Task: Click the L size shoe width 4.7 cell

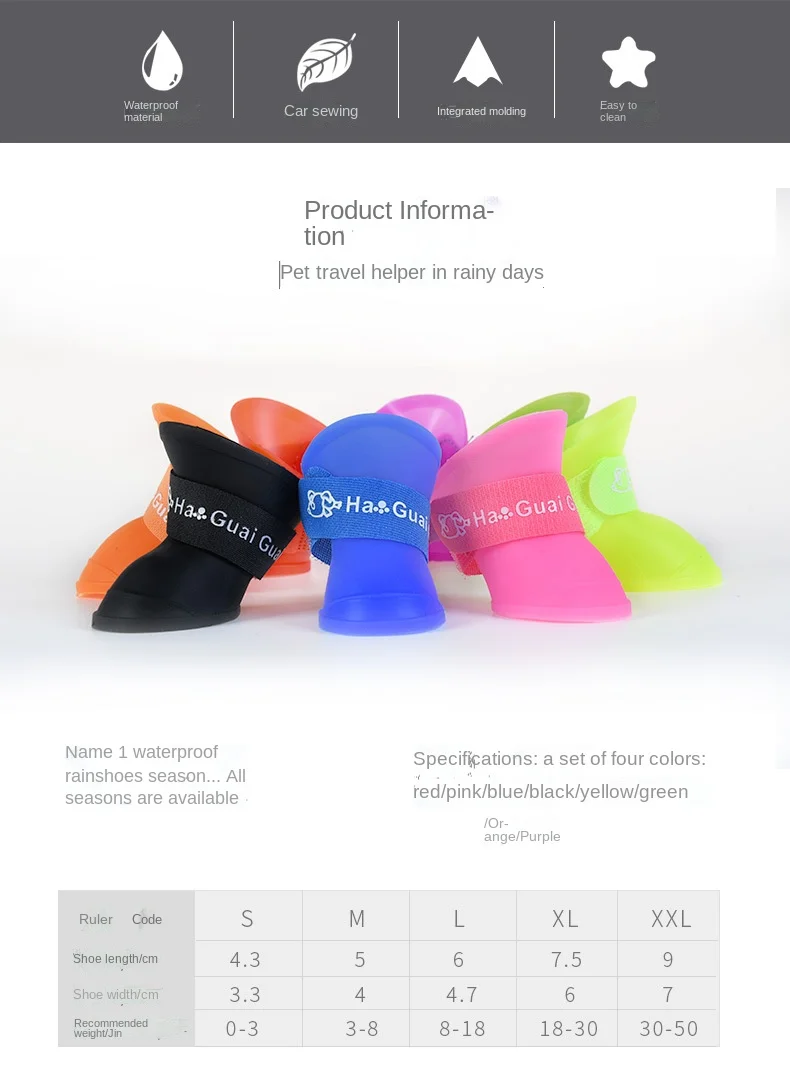Action: [461, 994]
